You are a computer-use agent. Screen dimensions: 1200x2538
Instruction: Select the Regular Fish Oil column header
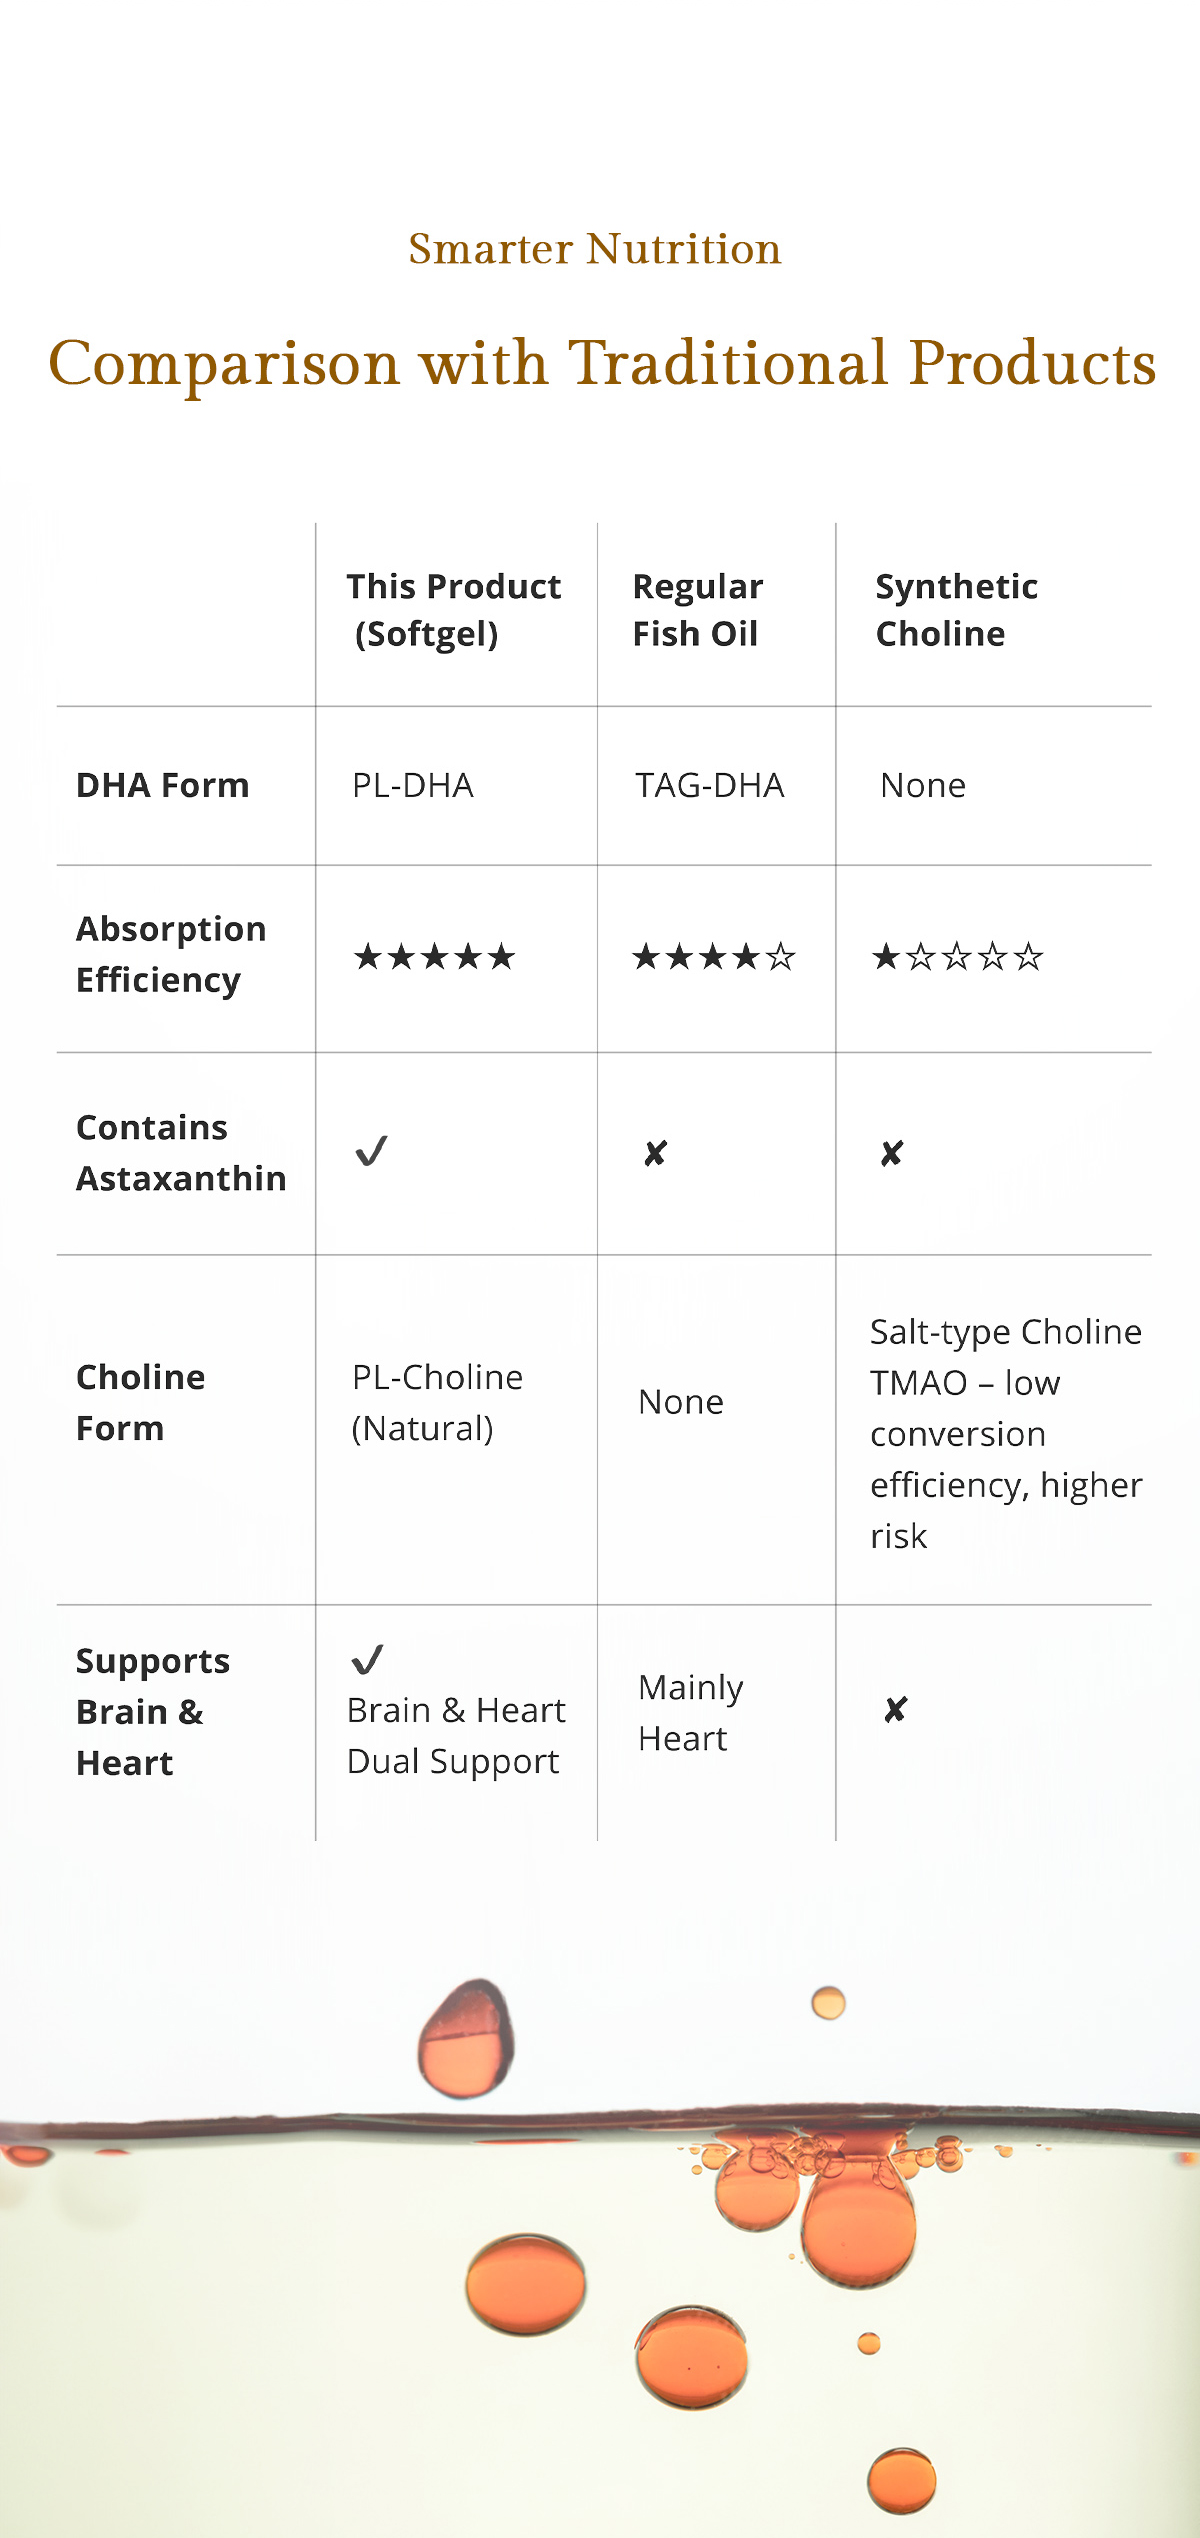698,610
